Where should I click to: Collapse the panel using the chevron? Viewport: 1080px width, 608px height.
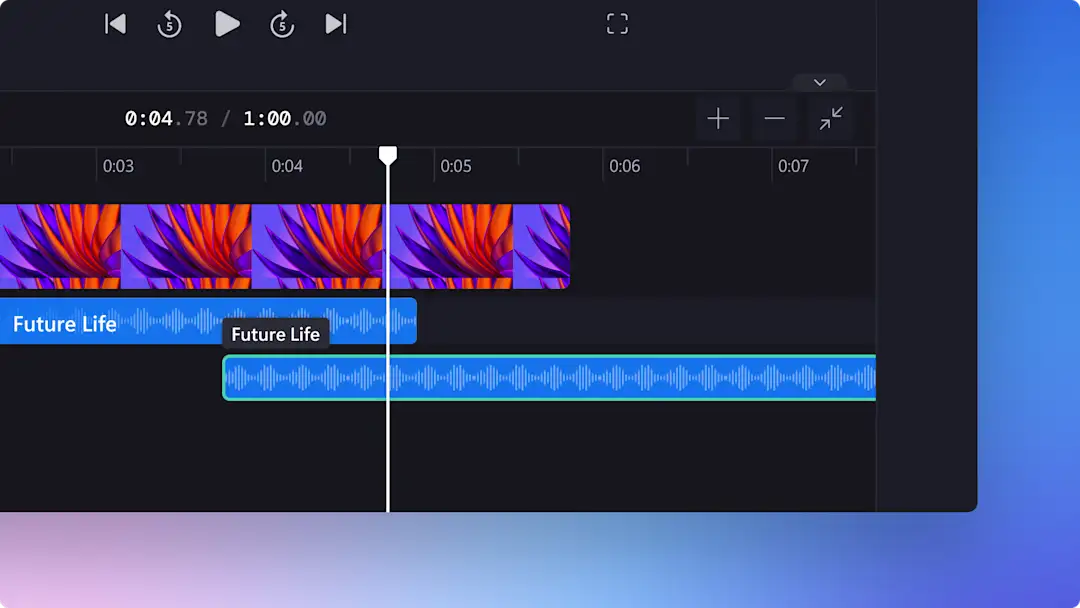820,82
